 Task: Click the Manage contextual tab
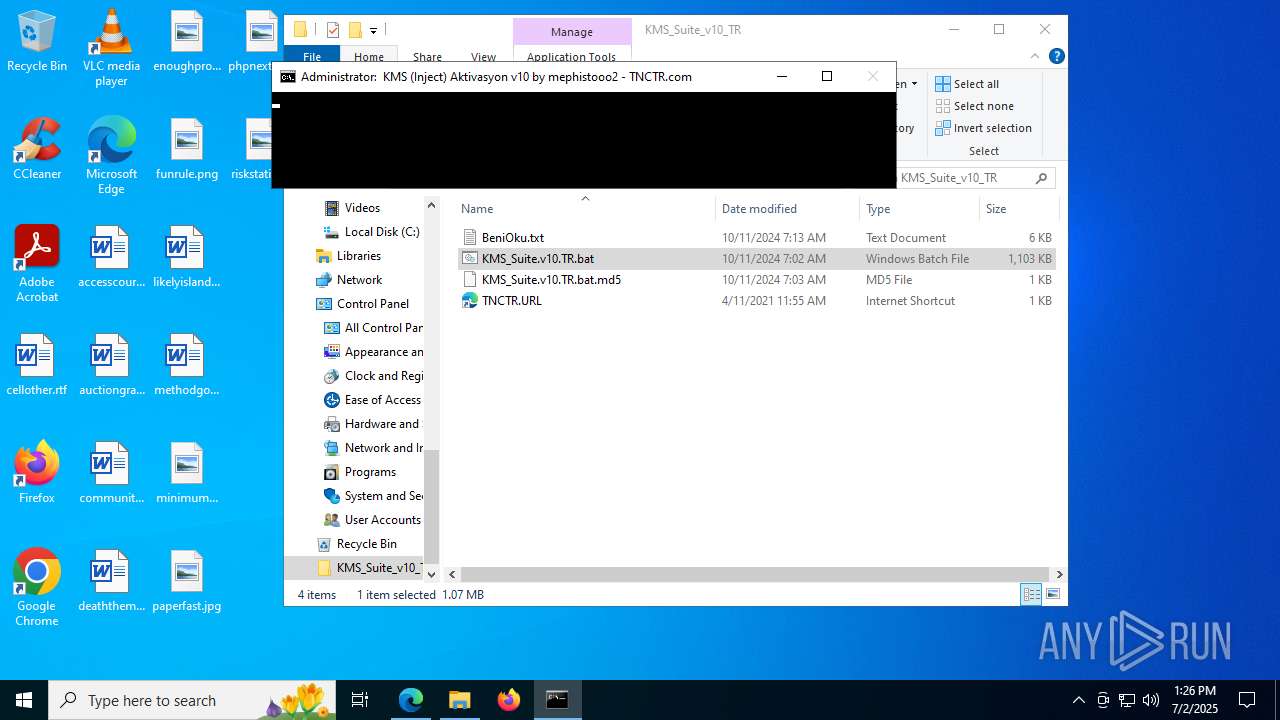pos(572,32)
